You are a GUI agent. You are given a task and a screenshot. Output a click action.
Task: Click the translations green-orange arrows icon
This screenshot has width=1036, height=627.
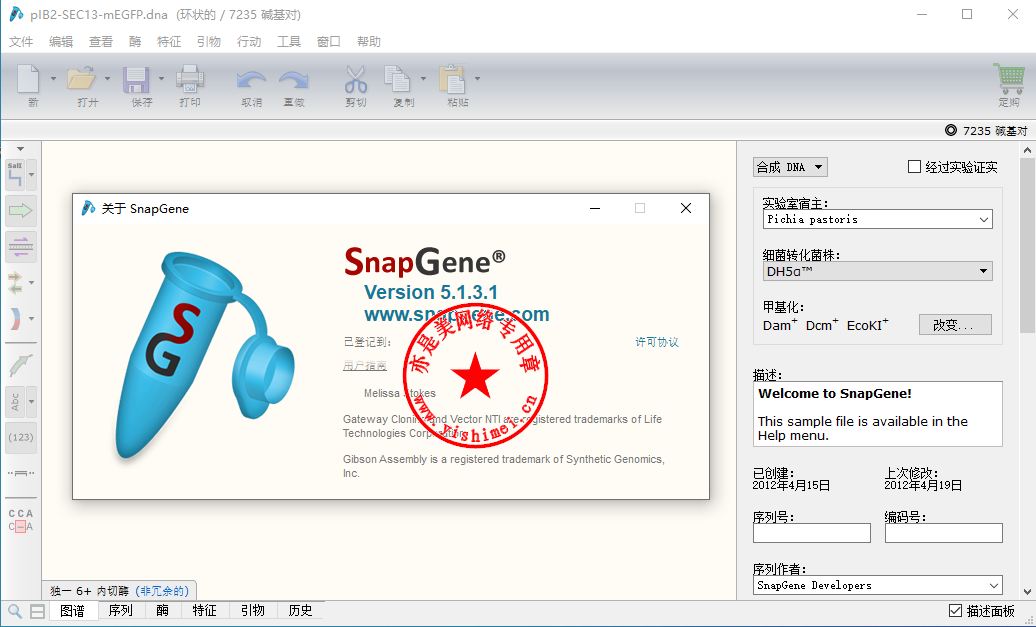pyautogui.click(x=15, y=283)
